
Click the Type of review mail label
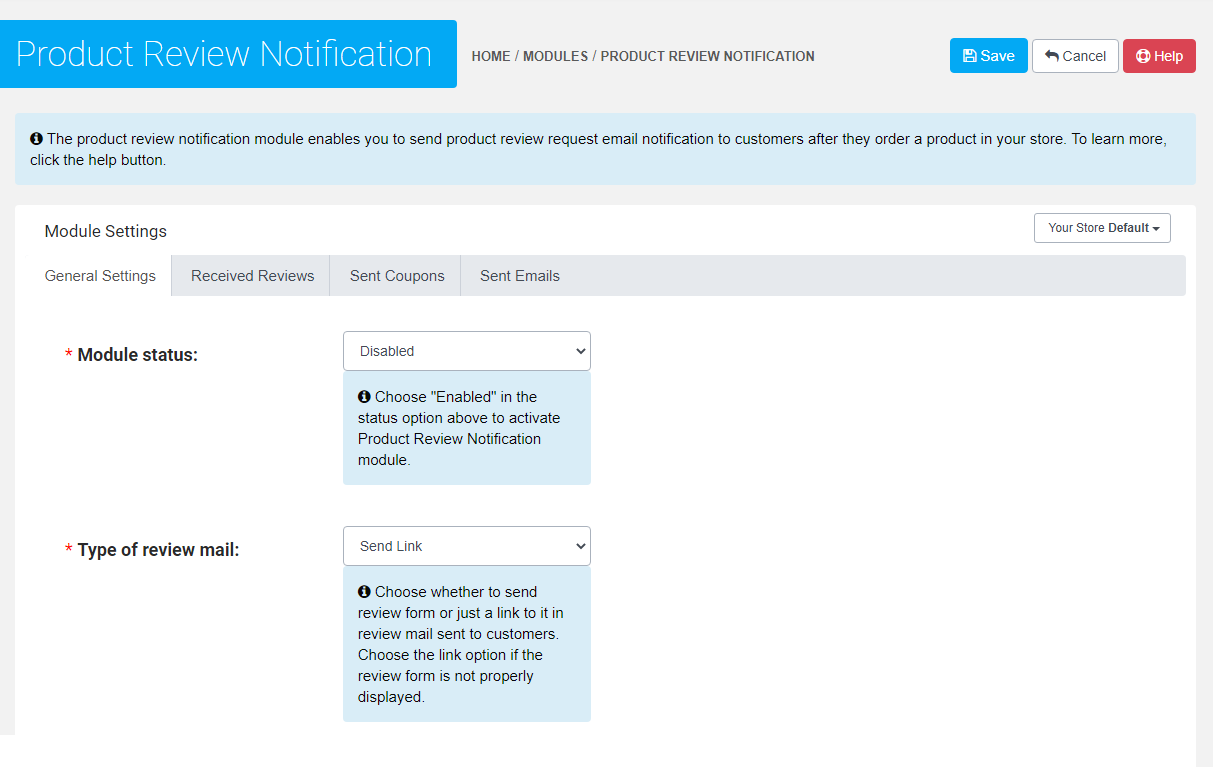[x=158, y=550]
